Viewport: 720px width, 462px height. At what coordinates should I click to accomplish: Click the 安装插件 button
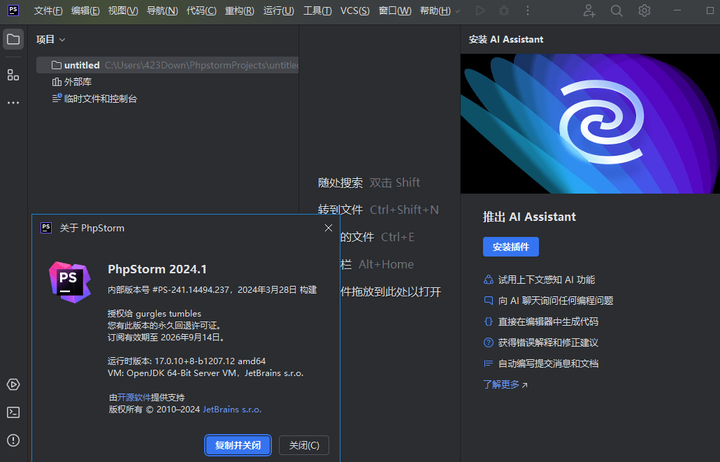(511, 247)
